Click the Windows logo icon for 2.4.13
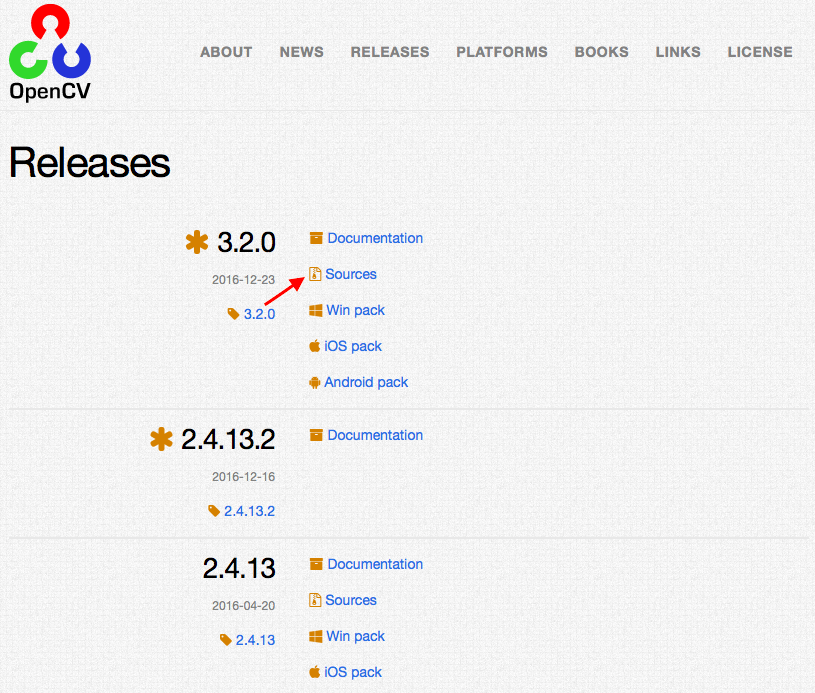815x693 pixels. click(x=316, y=636)
